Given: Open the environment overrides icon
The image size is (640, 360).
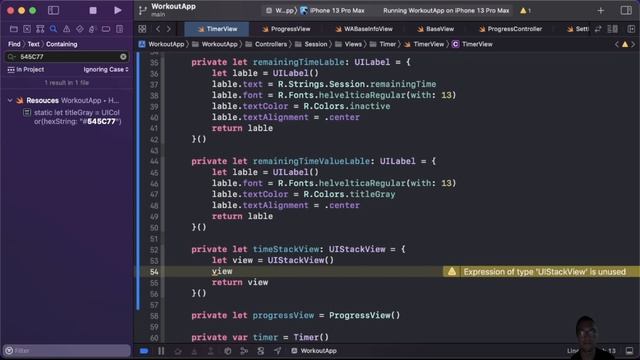Looking at the screenshot, I should (x=260, y=351).
